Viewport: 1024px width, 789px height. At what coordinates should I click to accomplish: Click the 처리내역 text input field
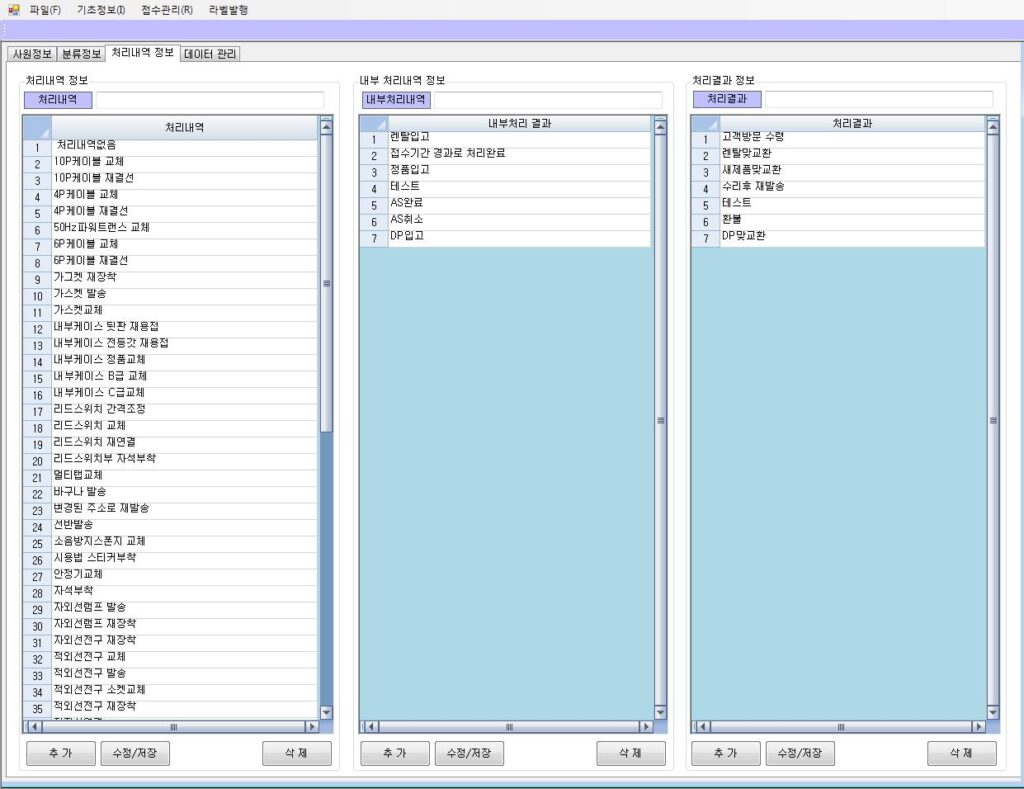[209, 100]
